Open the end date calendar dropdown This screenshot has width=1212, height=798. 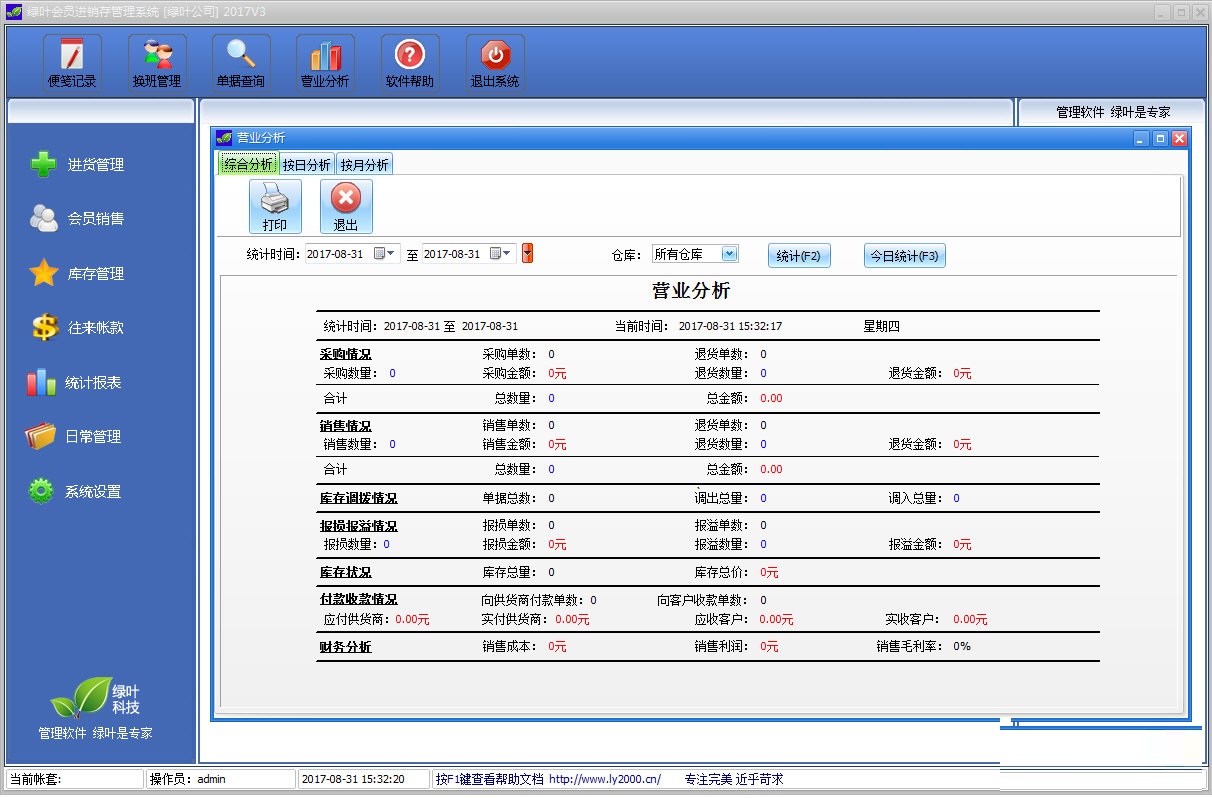coord(502,254)
